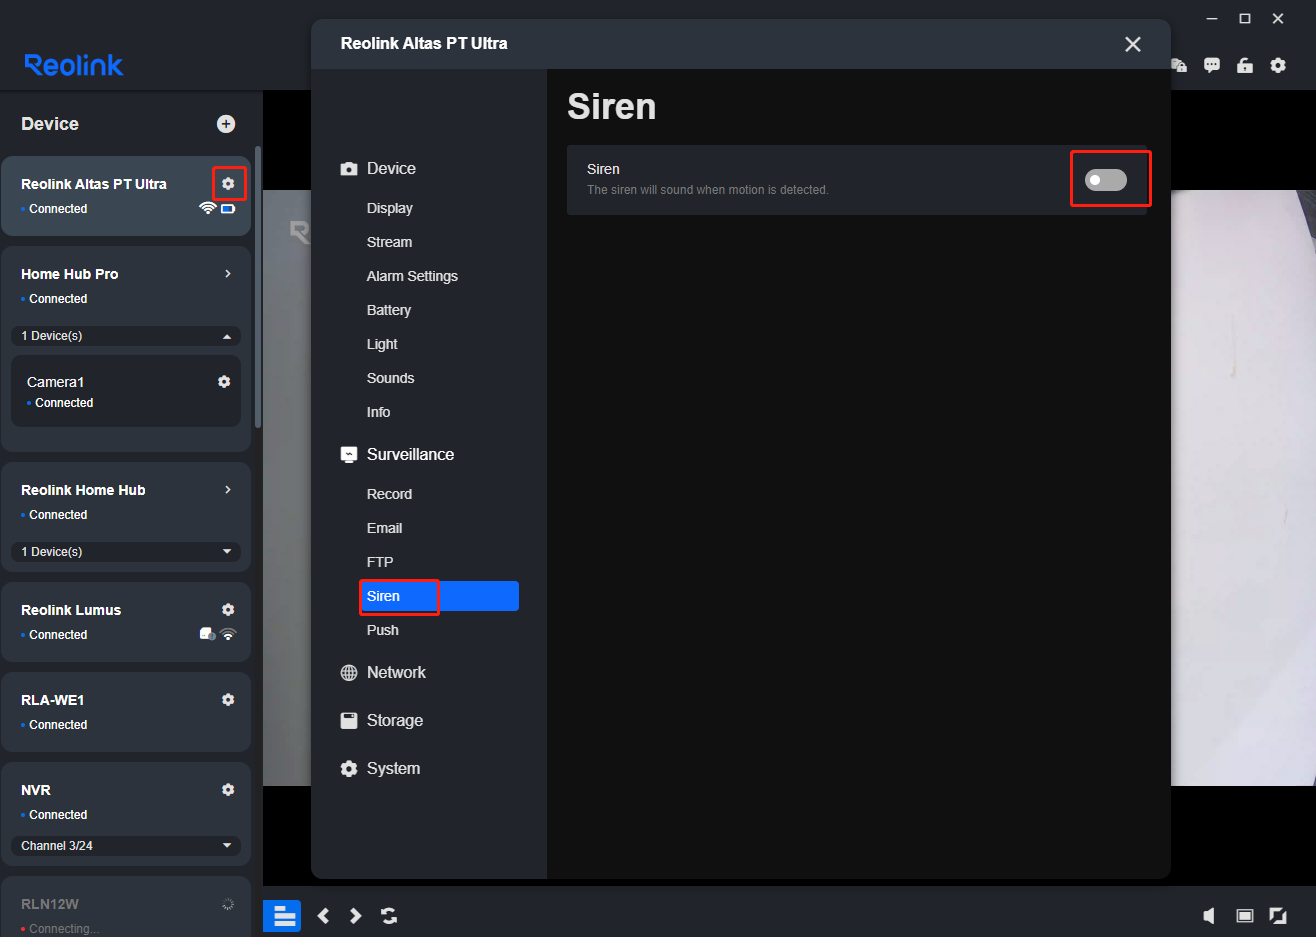
Task: Select the NVR device name
Action: 36,790
